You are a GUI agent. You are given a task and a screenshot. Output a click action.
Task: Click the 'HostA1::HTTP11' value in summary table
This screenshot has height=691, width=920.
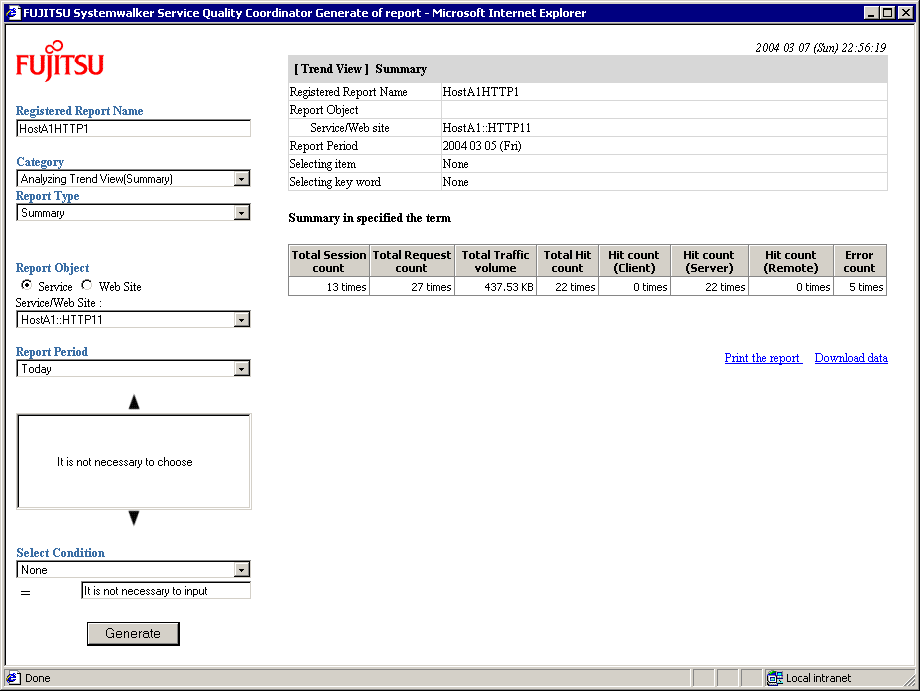(x=486, y=128)
